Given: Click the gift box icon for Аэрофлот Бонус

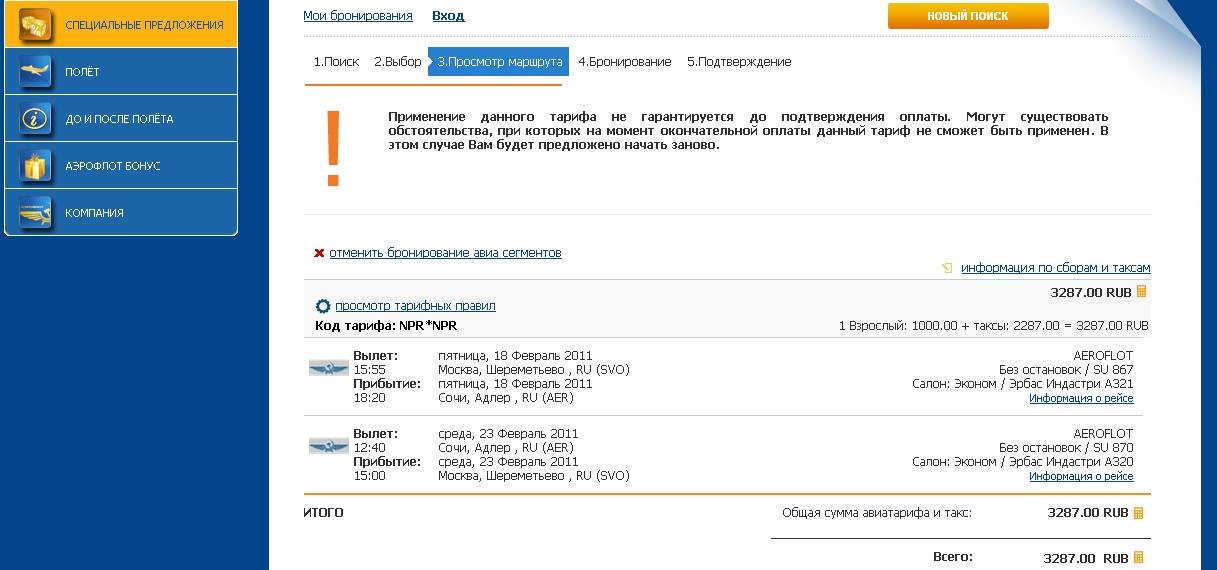Looking at the screenshot, I should tap(35, 165).
